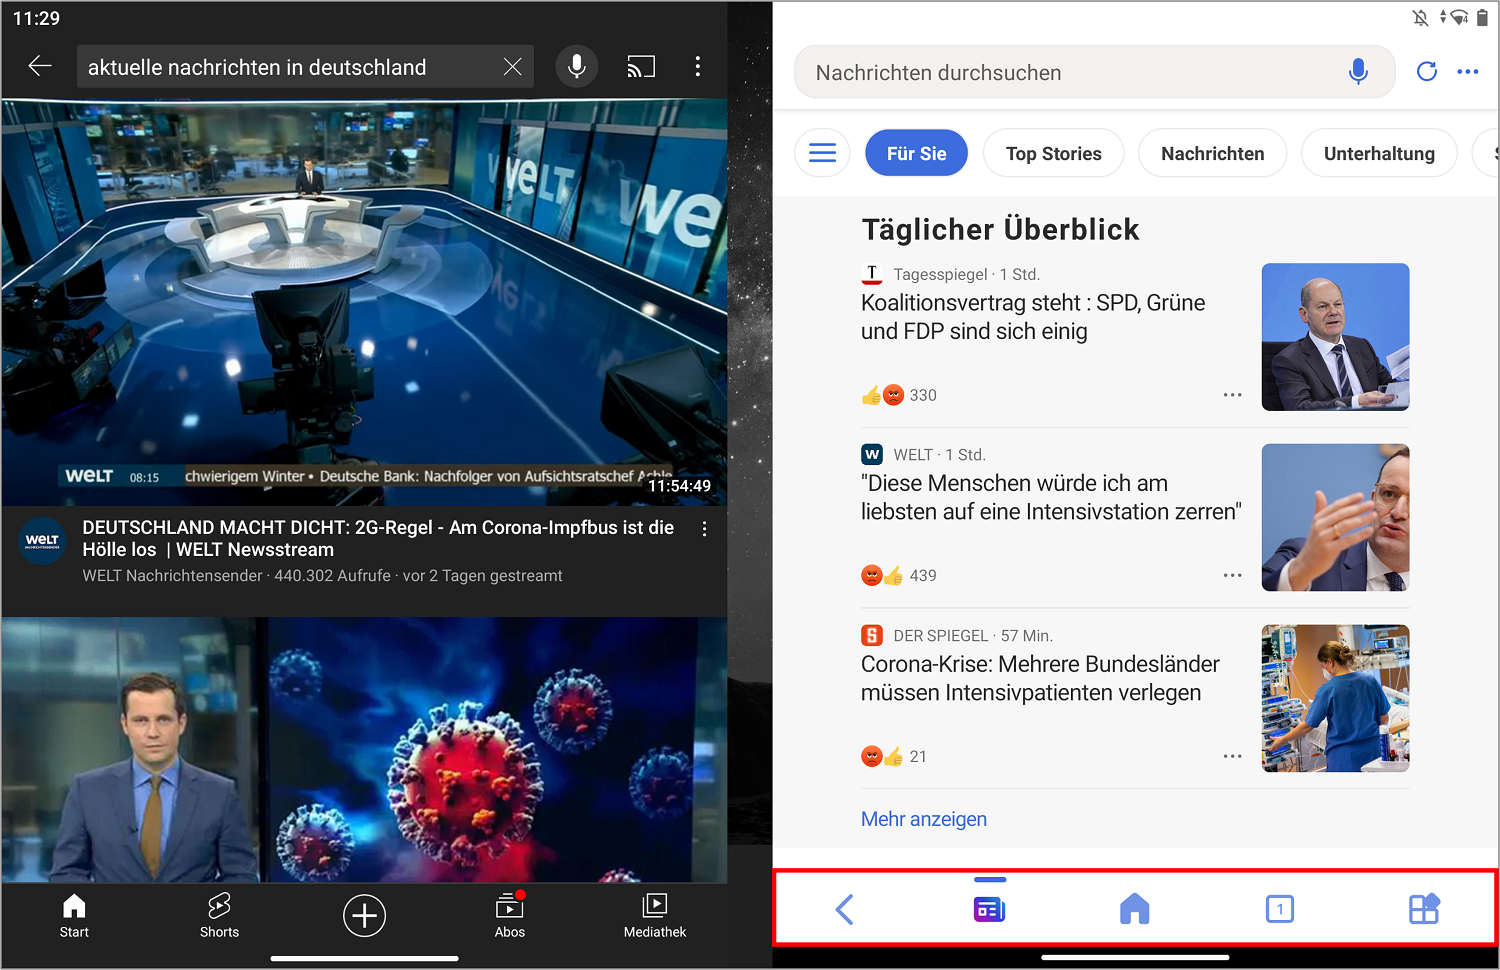Open the tabs counter showing 1
Viewport: 1500px width, 970px height.
pyautogui.click(x=1279, y=909)
